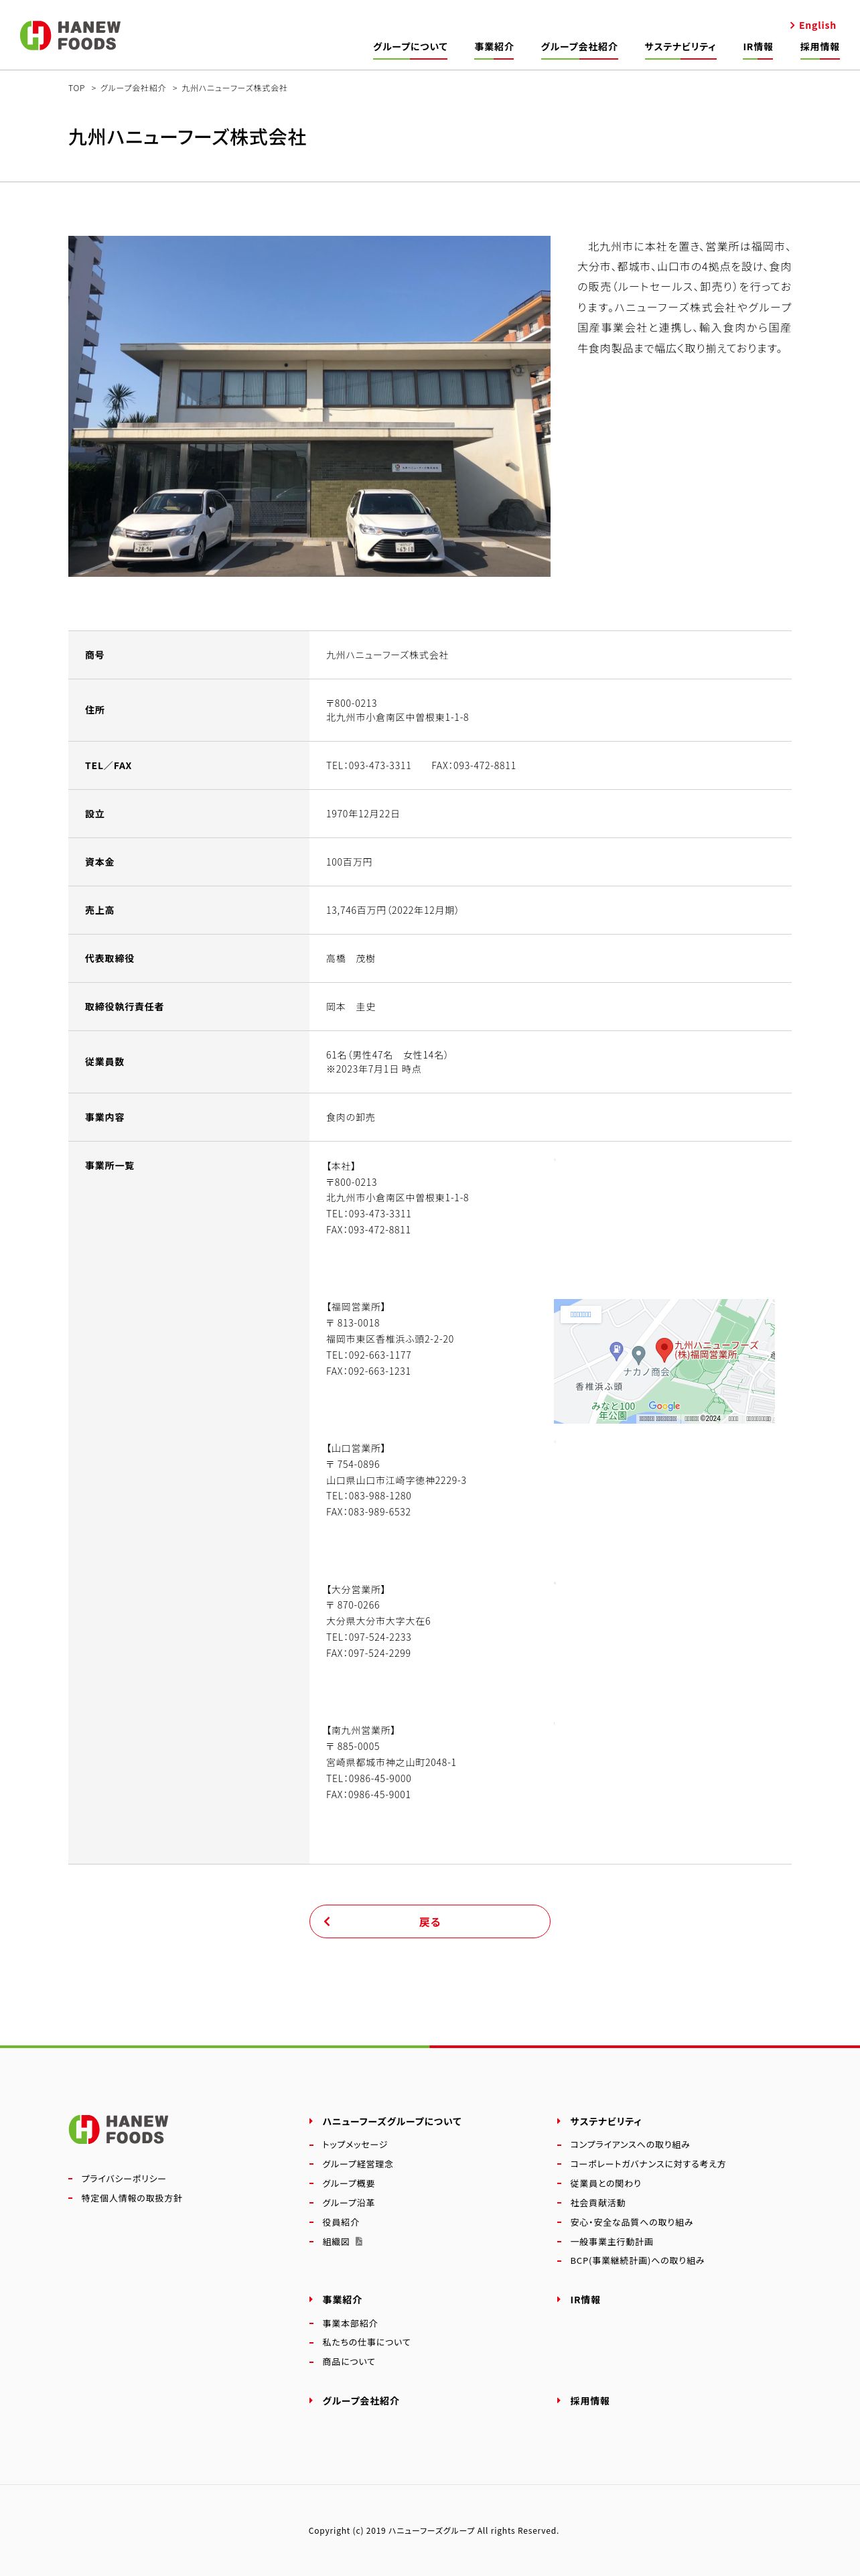Open 事業紹介 footer heading

(x=342, y=2300)
